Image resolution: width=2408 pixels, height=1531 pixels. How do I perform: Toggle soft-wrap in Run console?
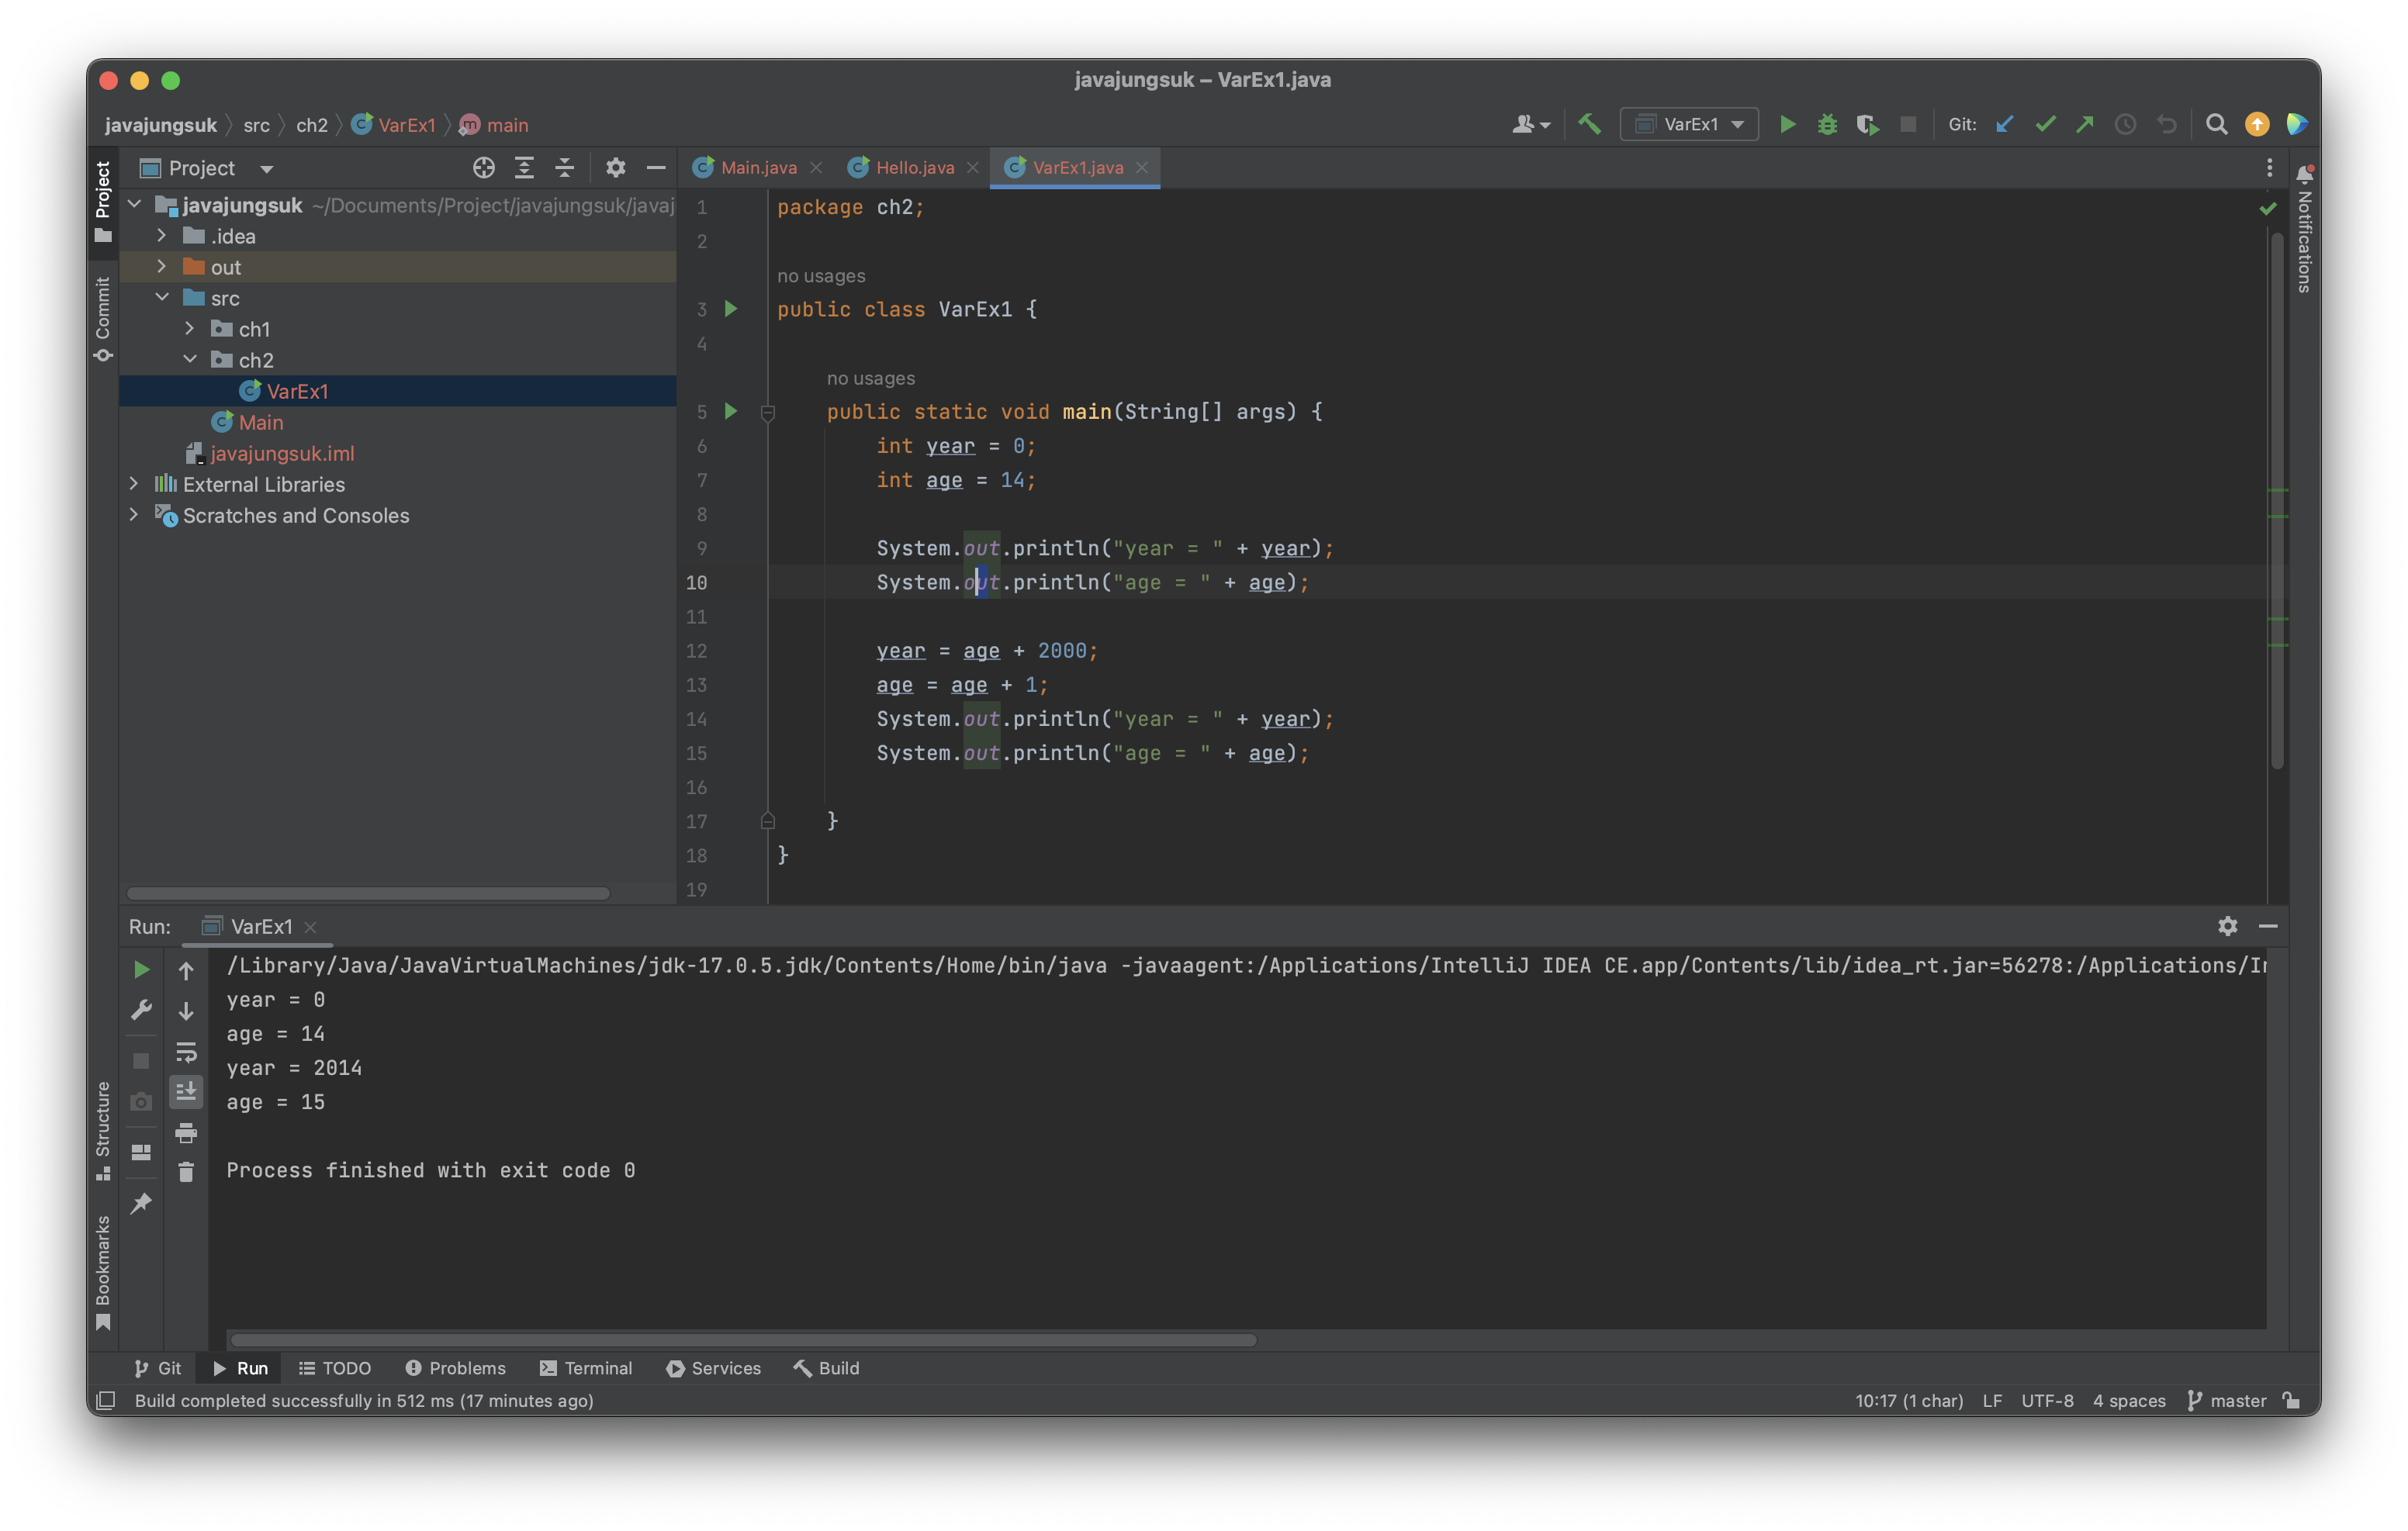click(x=186, y=1052)
